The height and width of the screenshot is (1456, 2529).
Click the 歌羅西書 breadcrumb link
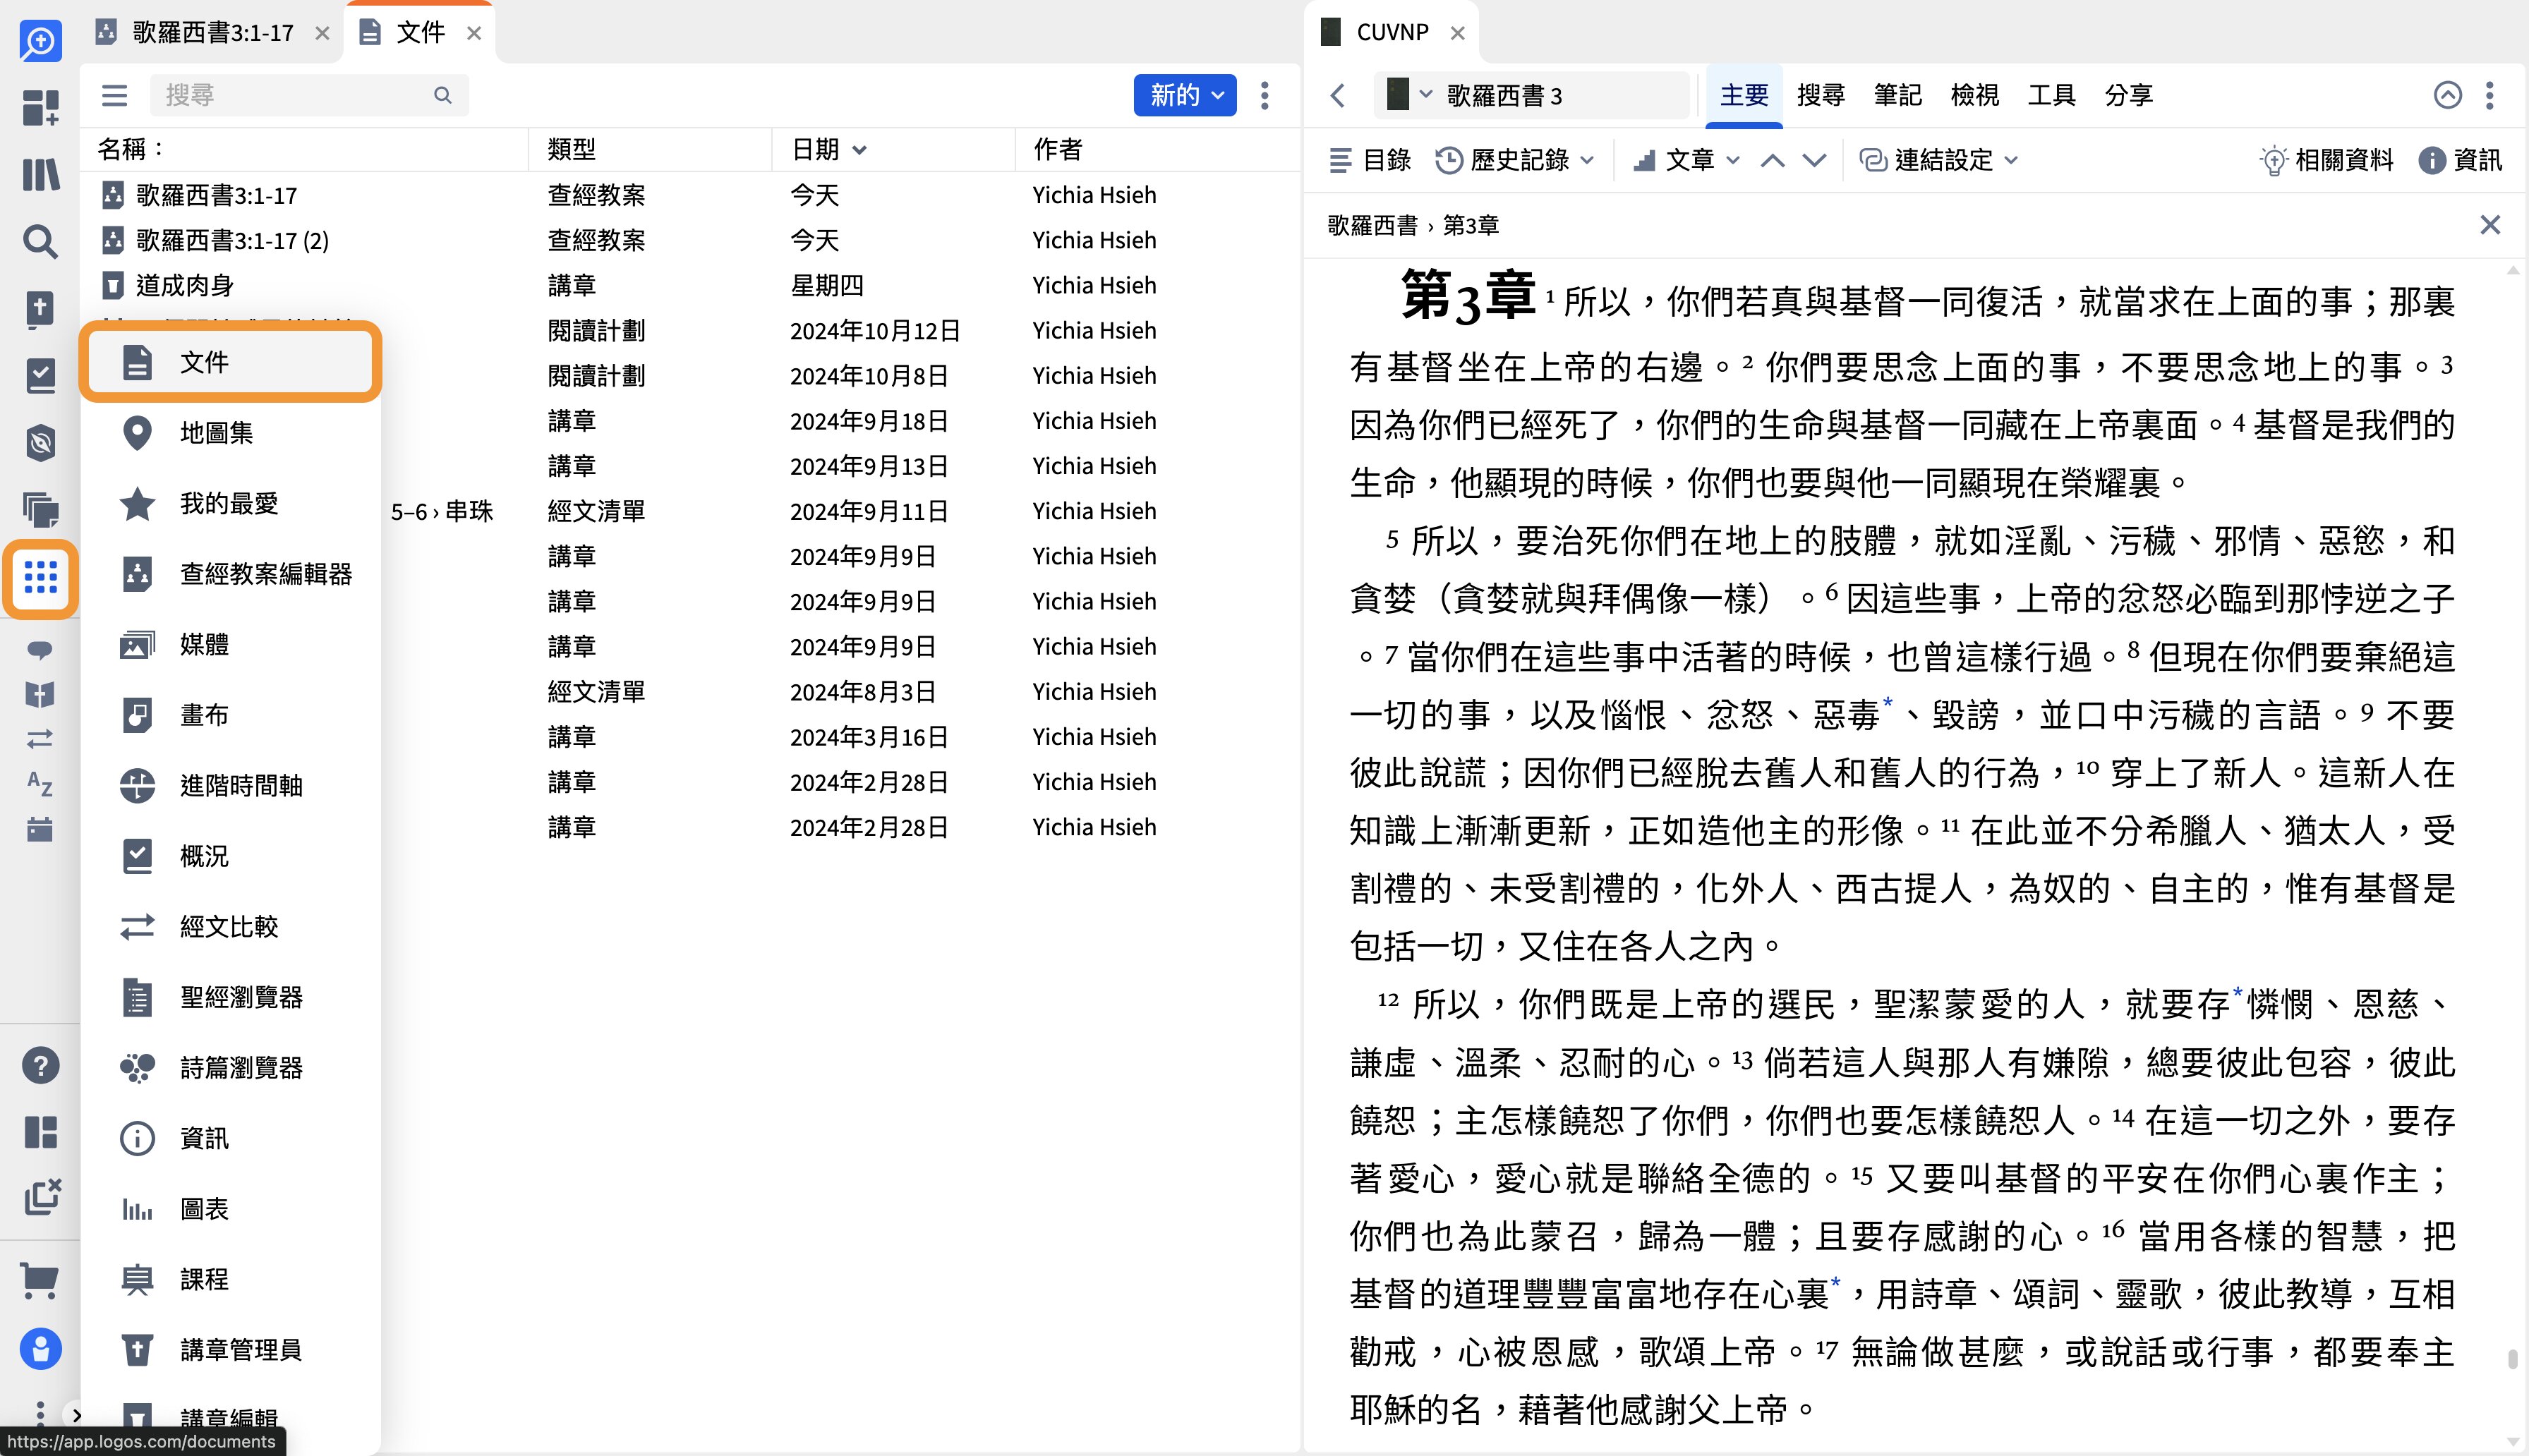(1372, 225)
